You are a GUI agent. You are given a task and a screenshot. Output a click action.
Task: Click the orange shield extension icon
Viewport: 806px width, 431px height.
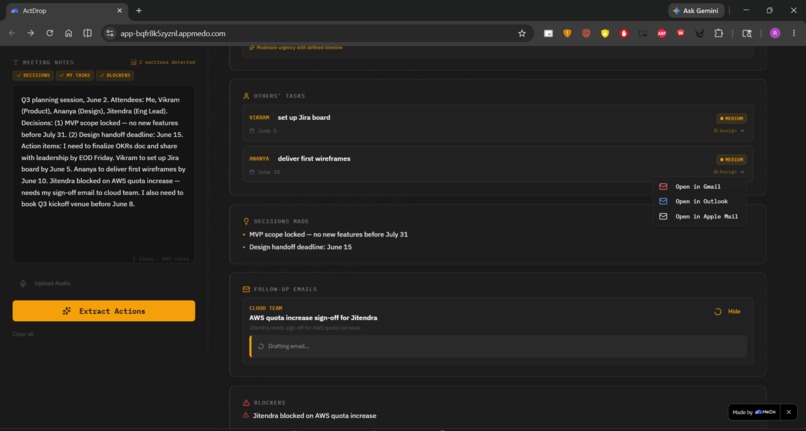tap(567, 33)
